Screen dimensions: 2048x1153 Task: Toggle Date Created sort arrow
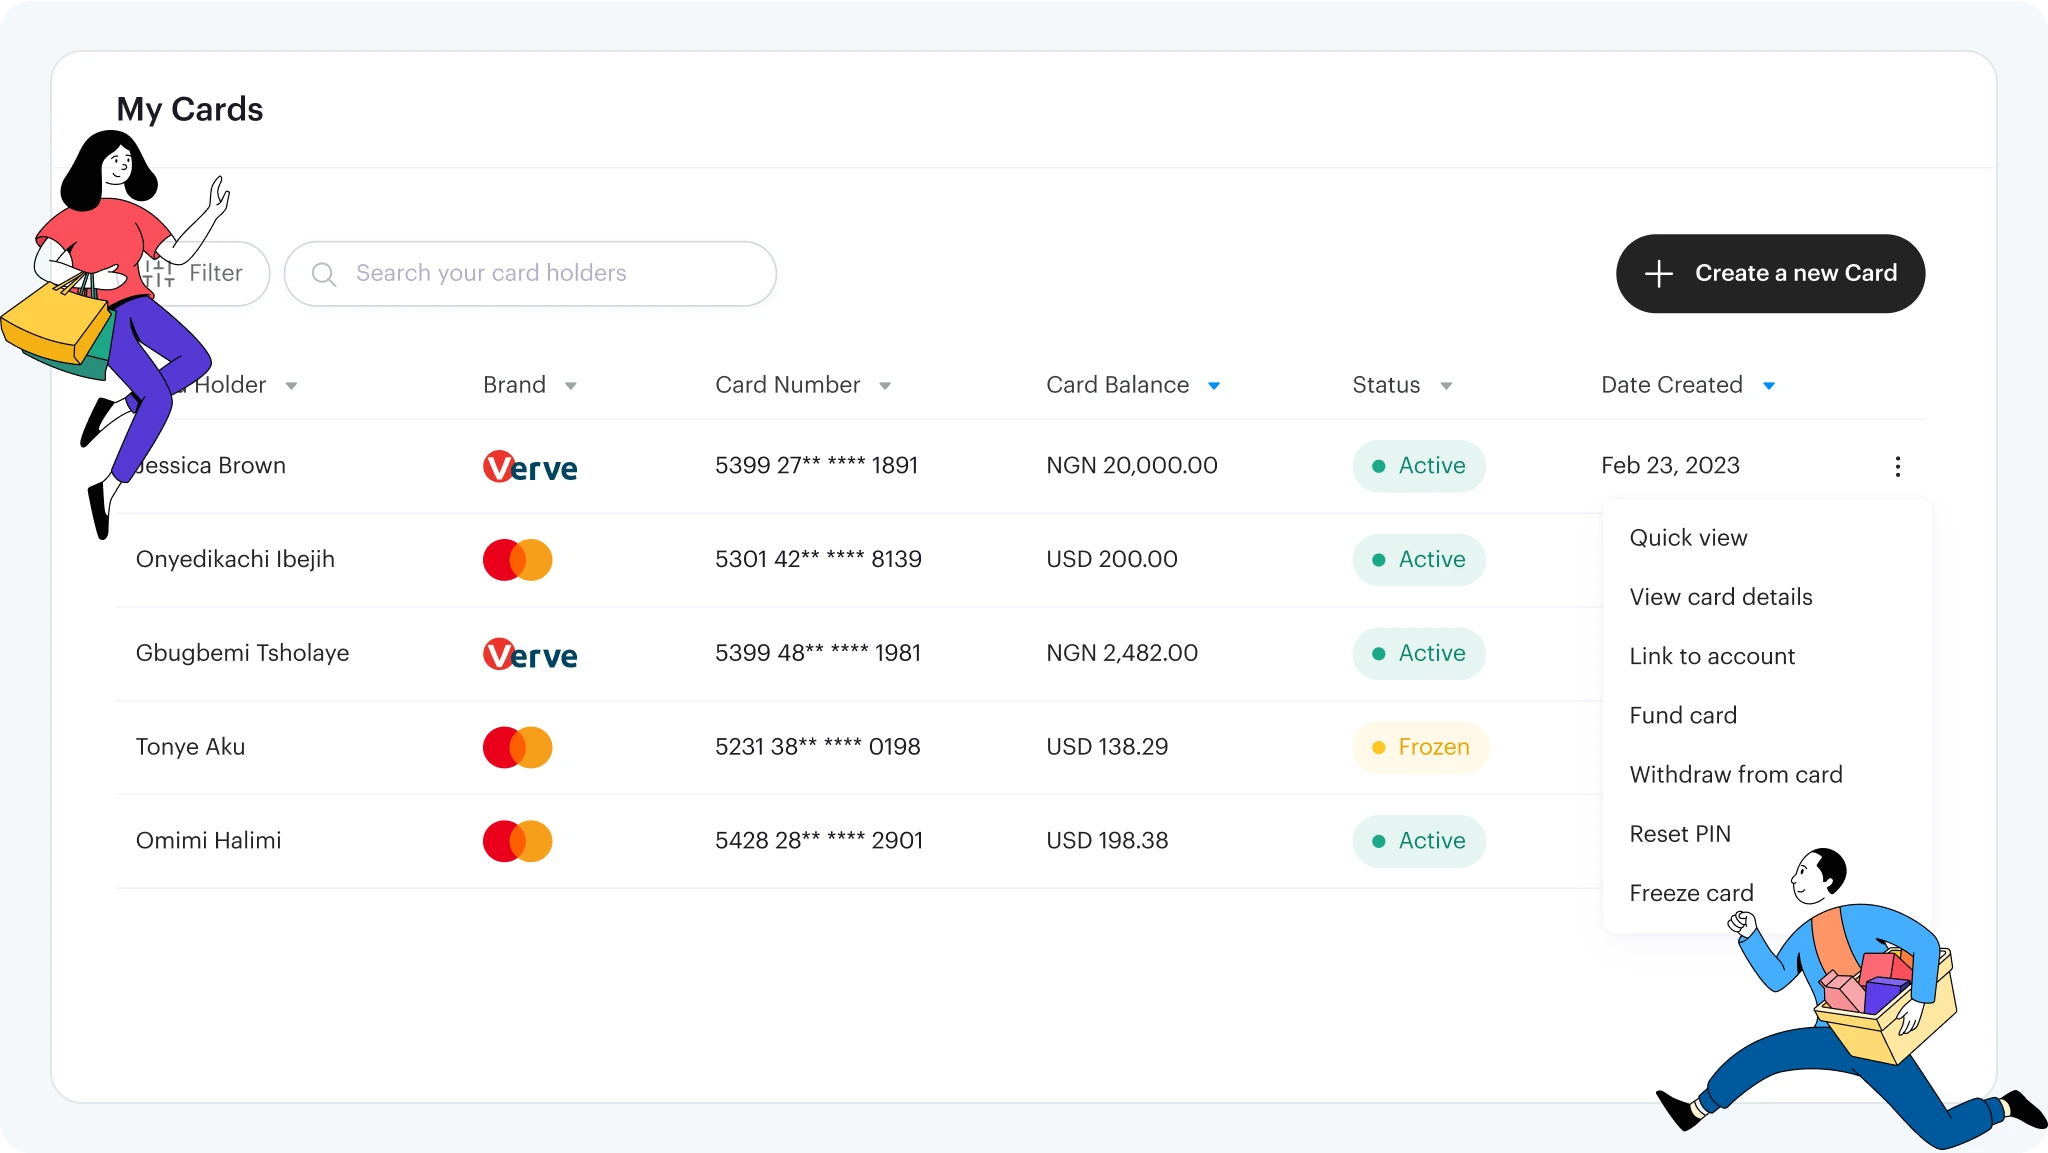(1769, 386)
